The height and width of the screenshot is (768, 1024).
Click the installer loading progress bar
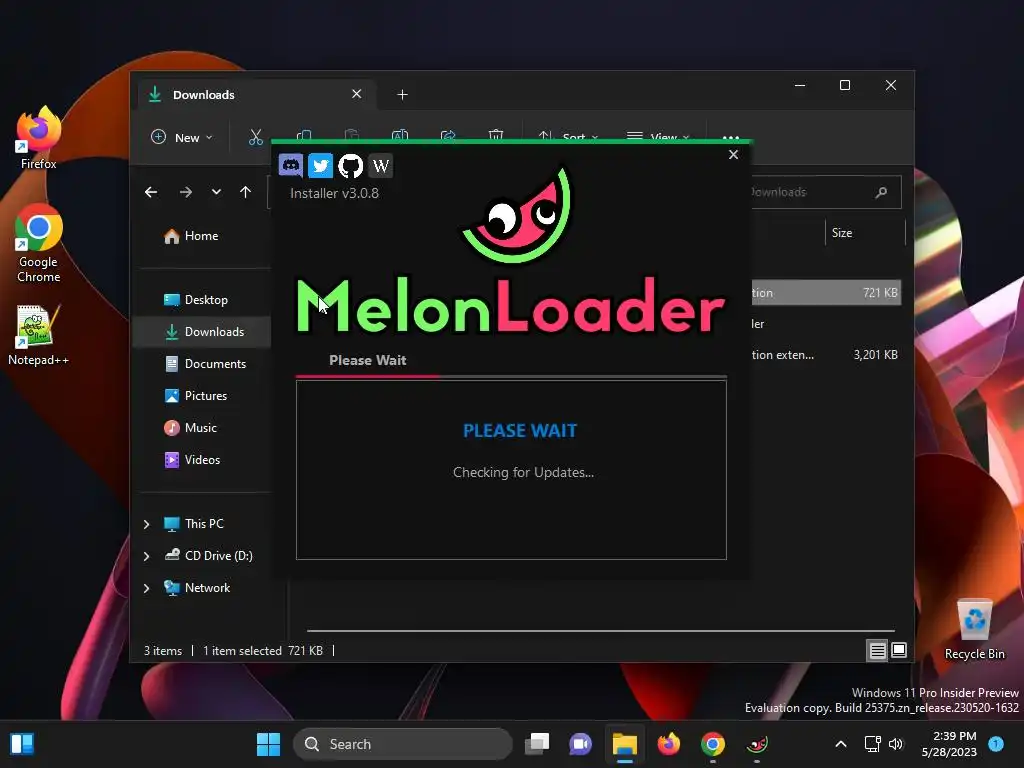pos(511,377)
